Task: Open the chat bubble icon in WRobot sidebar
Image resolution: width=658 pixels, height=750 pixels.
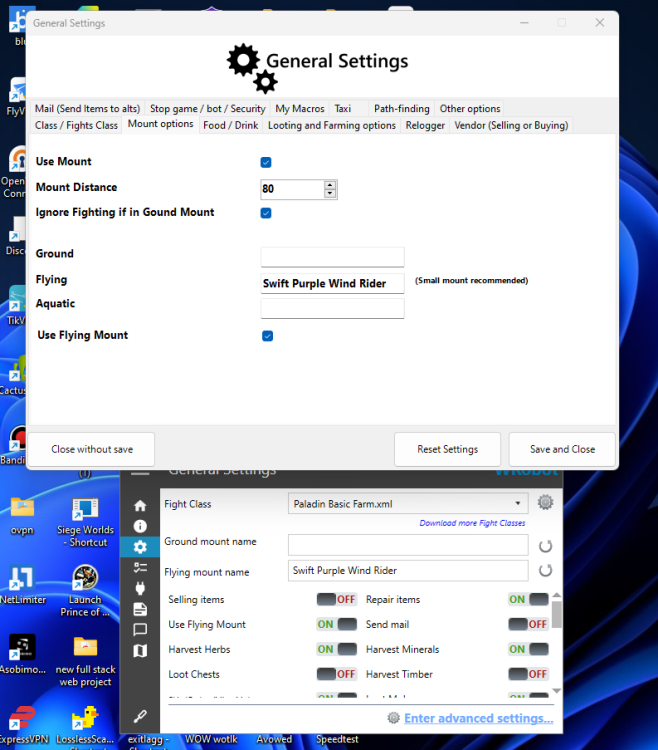Action: pyautogui.click(x=140, y=629)
